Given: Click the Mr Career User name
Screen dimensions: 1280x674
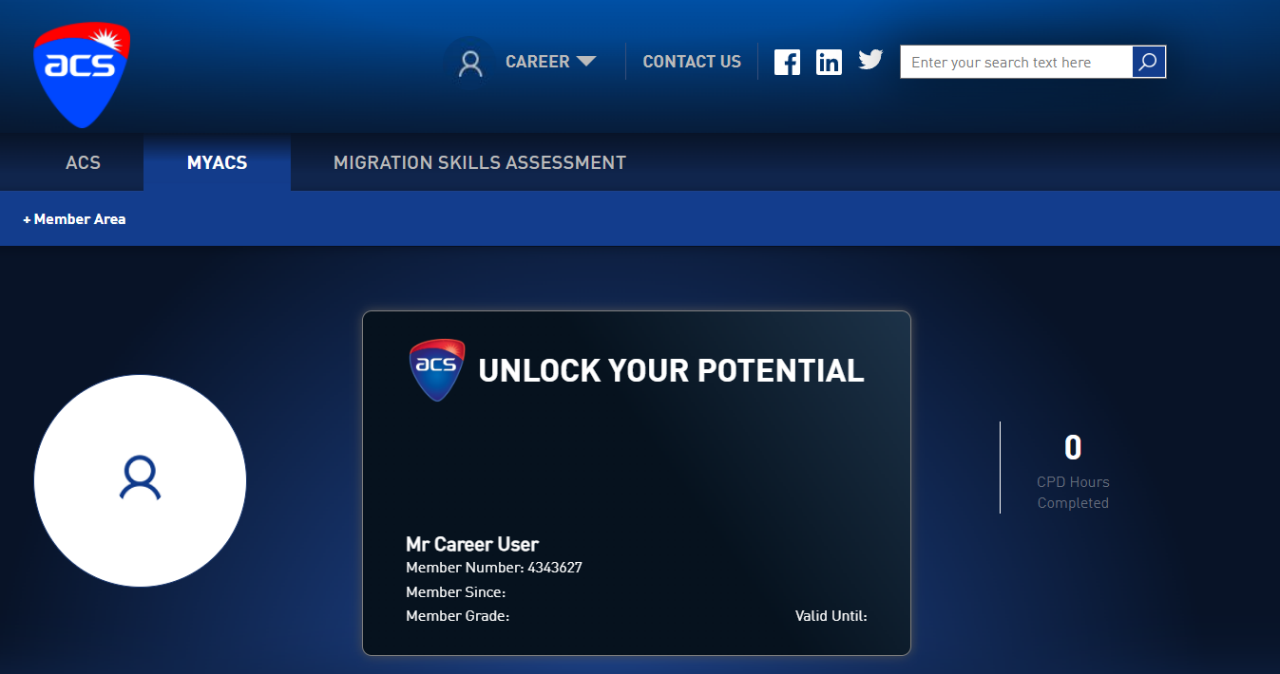Looking at the screenshot, I should coord(472,544).
